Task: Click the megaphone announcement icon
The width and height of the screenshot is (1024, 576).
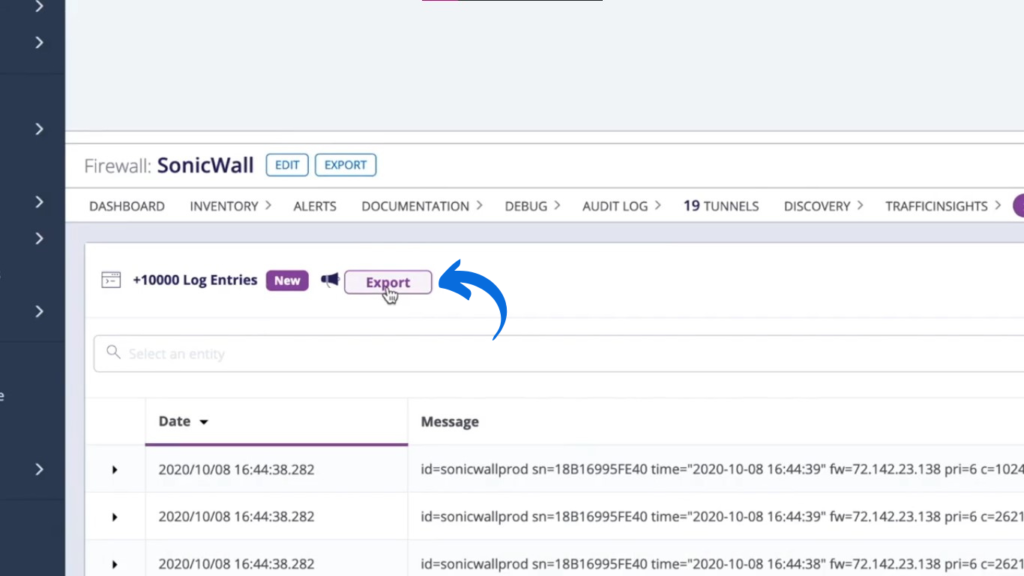Action: point(330,280)
